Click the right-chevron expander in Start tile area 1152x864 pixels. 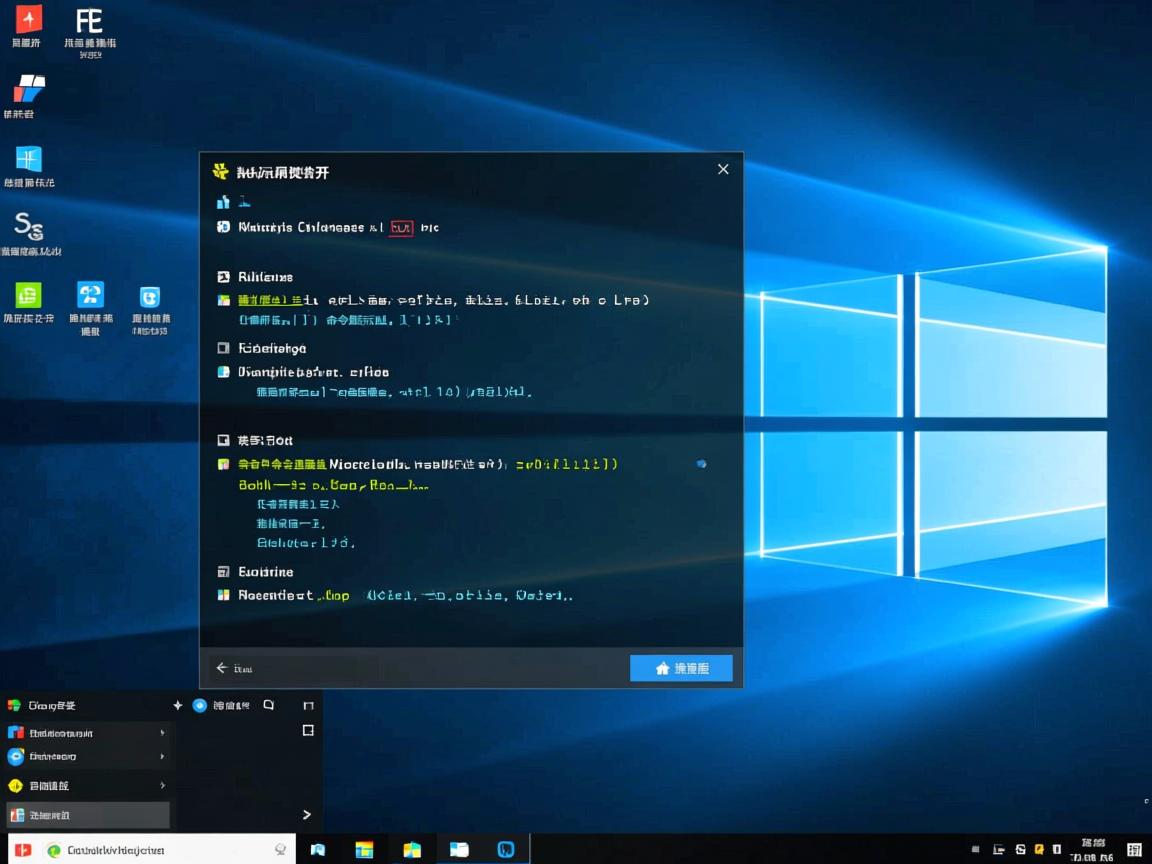click(x=307, y=815)
